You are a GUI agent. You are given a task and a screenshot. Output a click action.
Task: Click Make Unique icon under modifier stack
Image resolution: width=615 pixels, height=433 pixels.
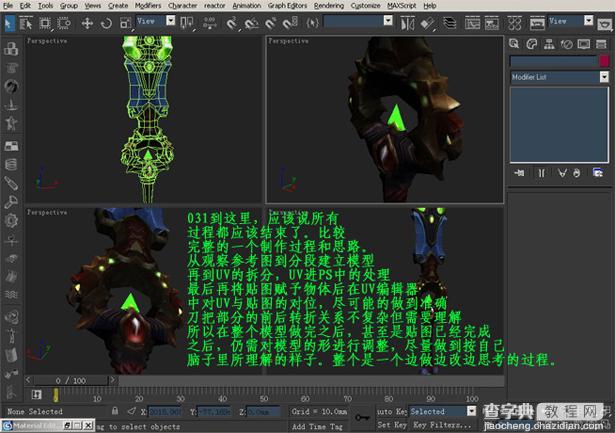[x=562, y=173]
